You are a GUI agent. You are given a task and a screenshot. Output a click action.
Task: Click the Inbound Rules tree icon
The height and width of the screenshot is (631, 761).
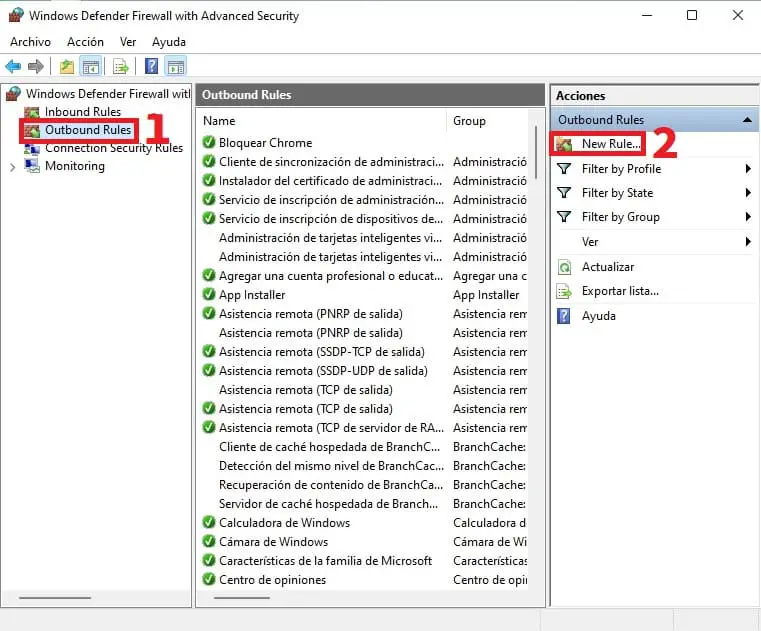32,112
